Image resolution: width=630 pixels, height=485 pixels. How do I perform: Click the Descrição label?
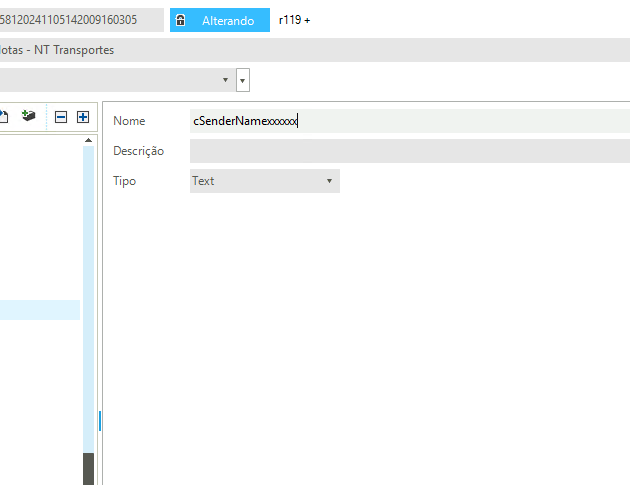coord(138,151)
